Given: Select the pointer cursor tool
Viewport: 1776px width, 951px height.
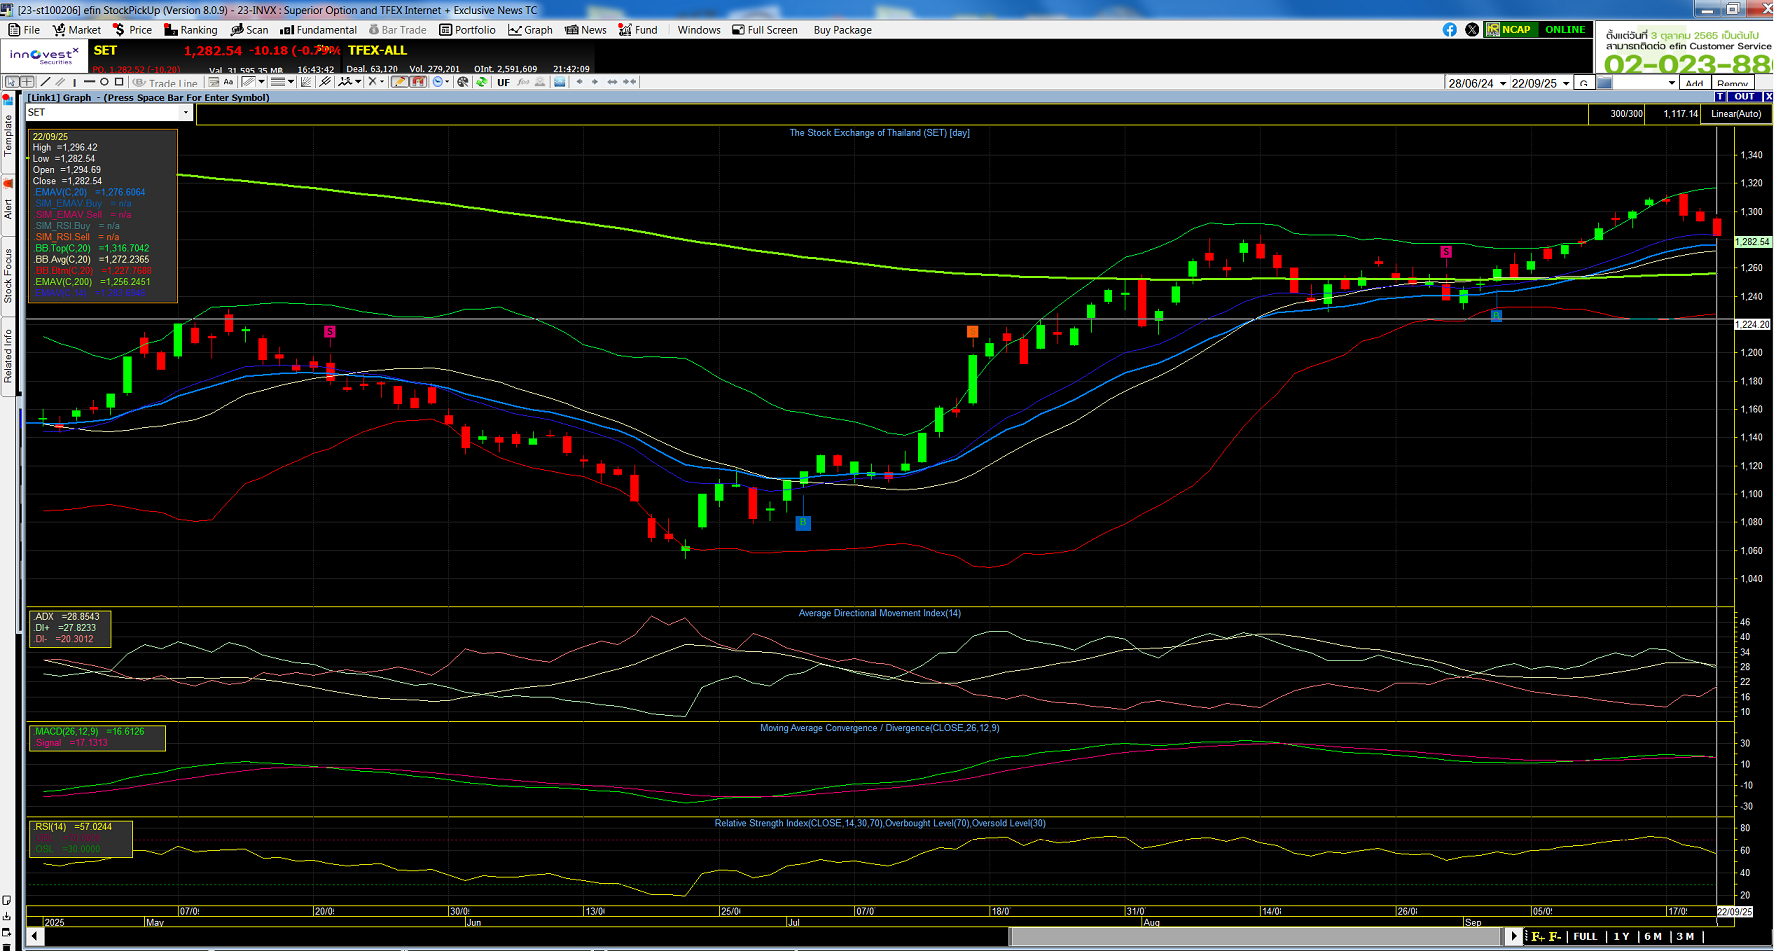Looking at the screenshot, I should [x=12, y=82].
